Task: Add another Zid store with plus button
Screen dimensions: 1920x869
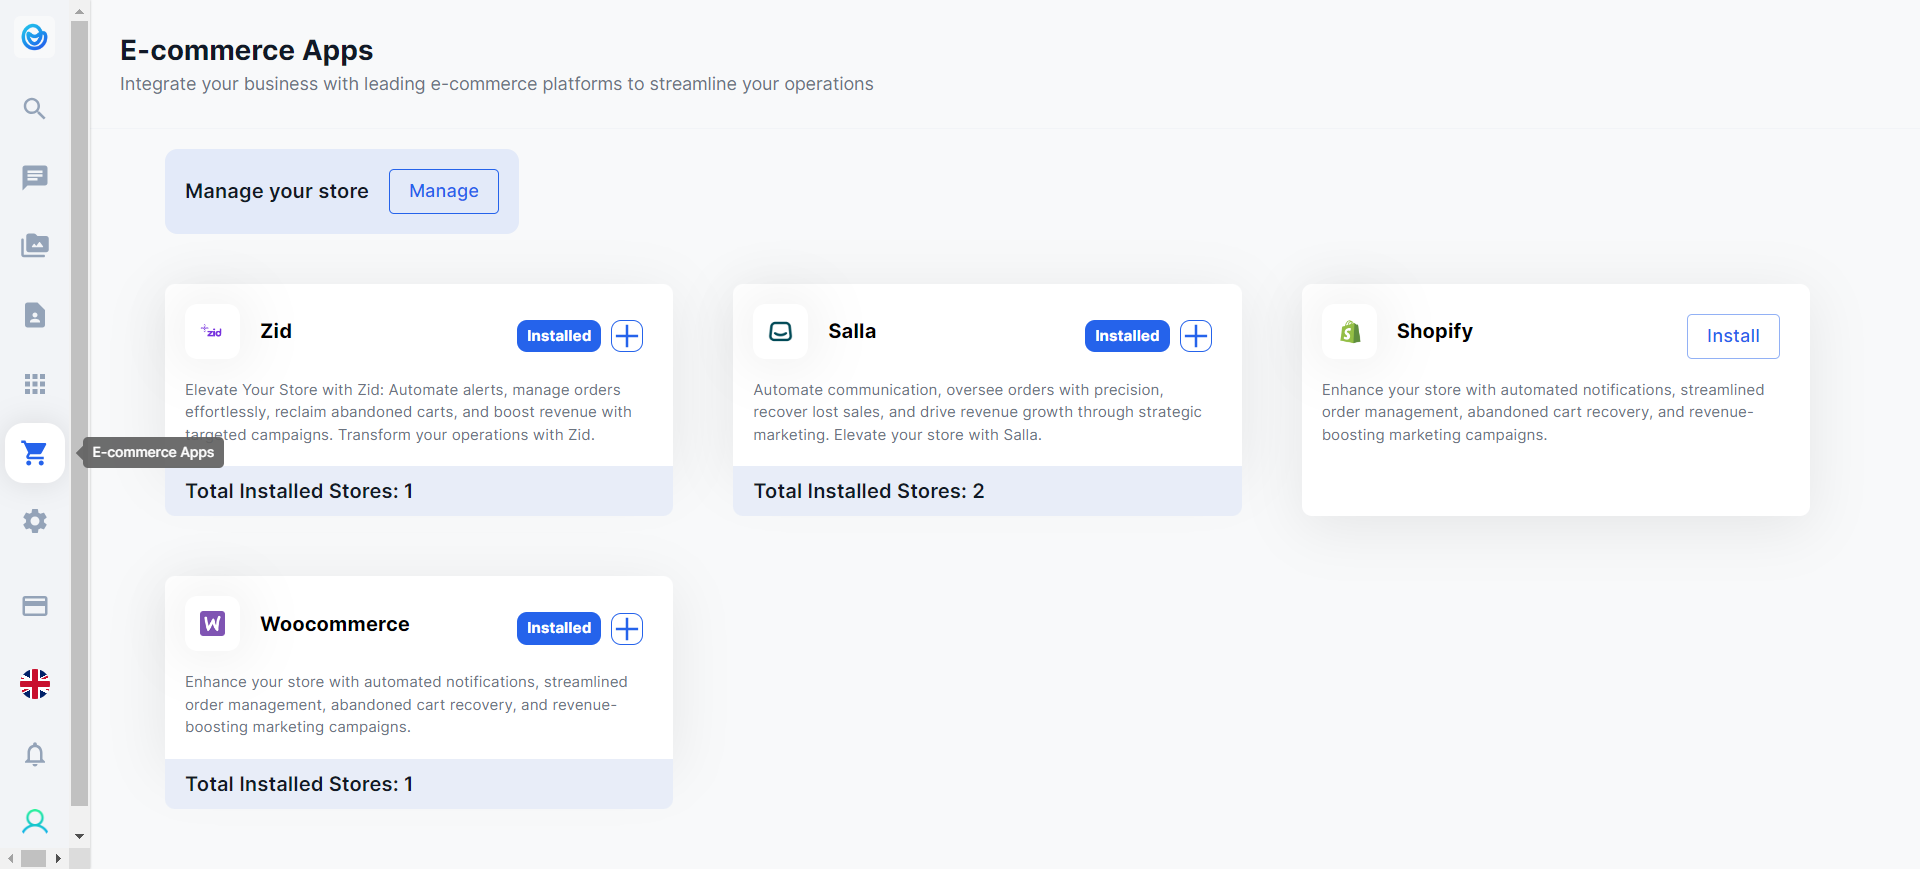Action: click(627, 336)
